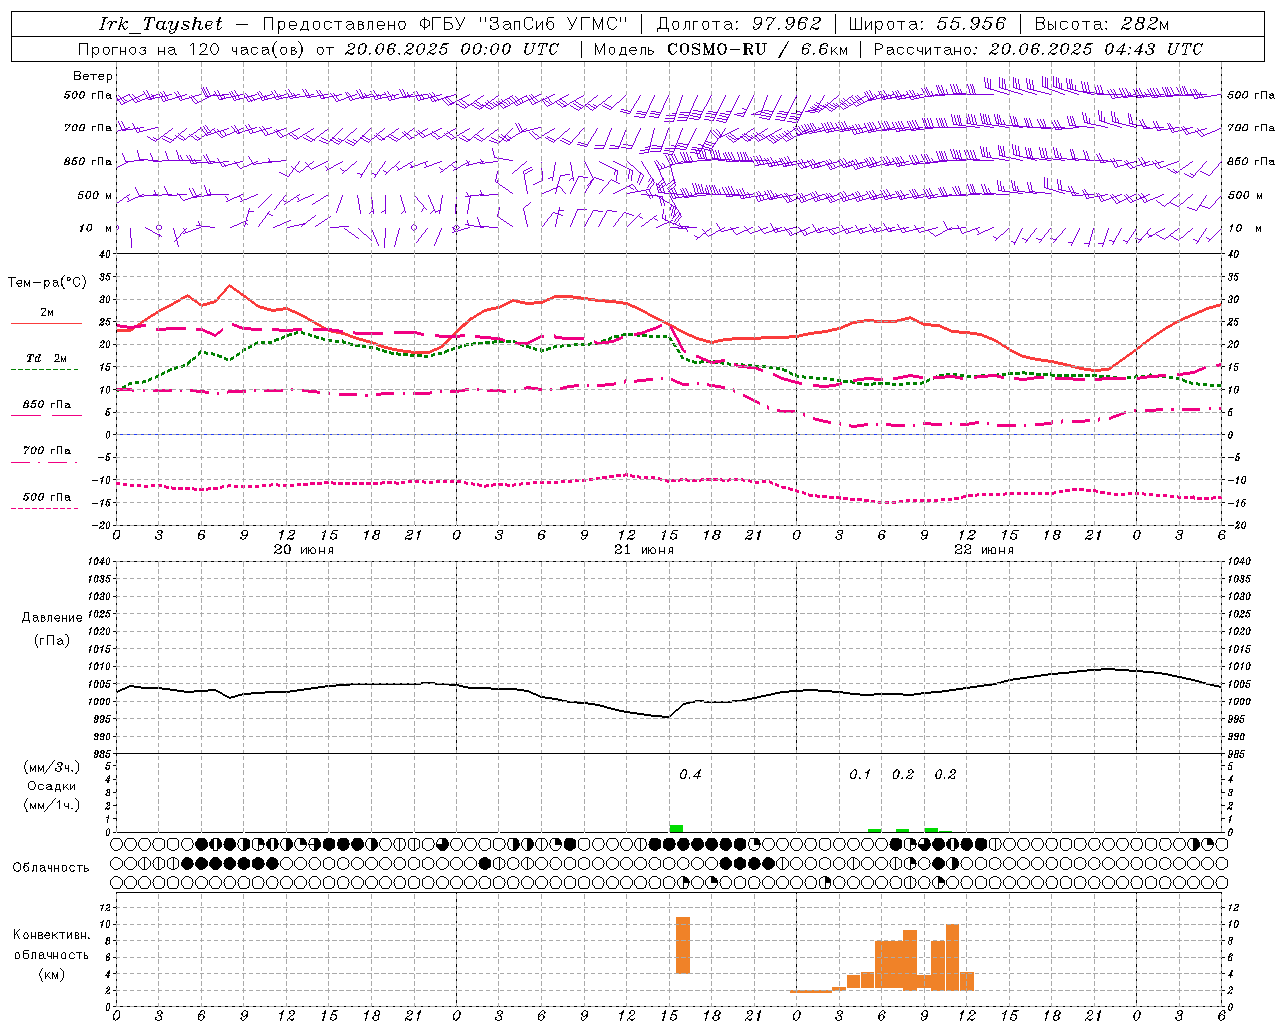The height and width of the screenshot is (1024, 1280).
Task: Click the "Ветер" wind panel label
Action: 93,76
